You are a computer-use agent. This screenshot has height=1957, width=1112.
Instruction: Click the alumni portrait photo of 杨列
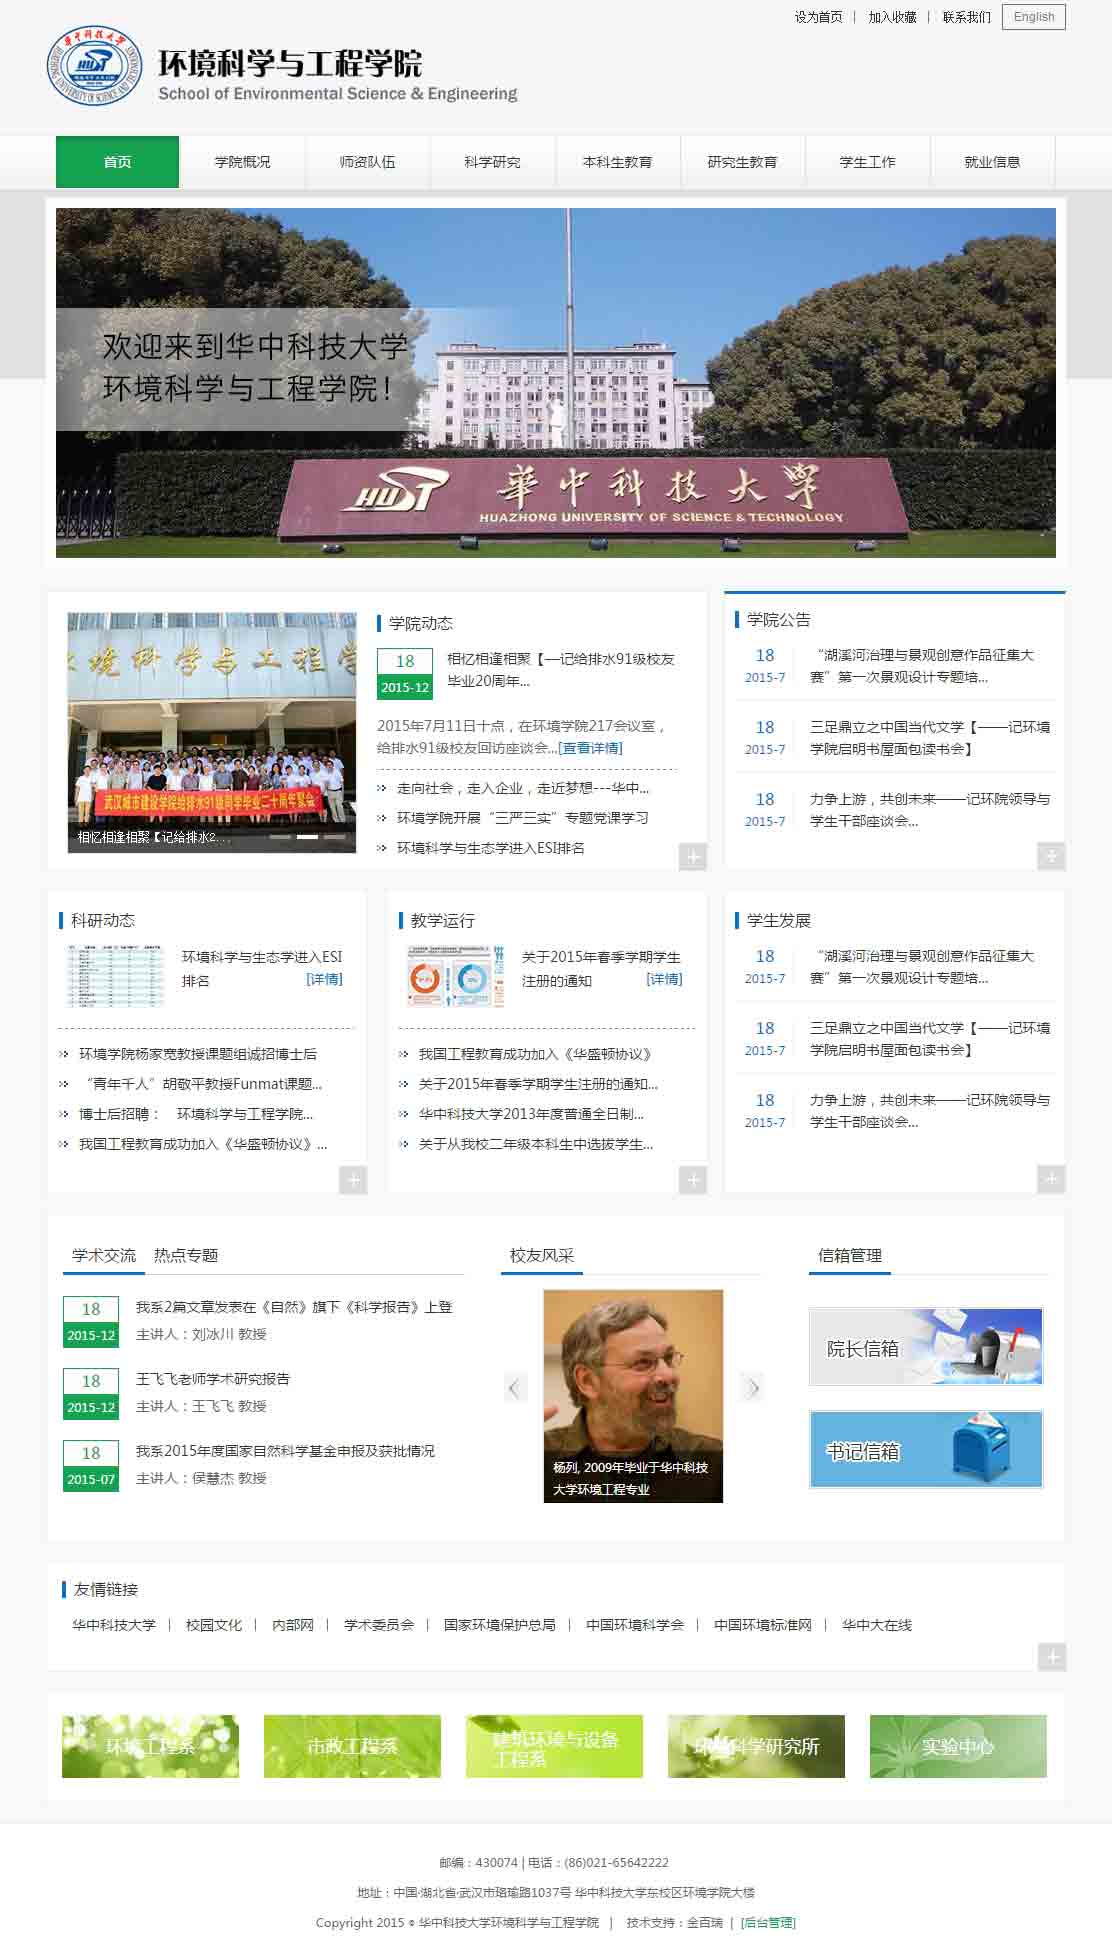pyautogui.click(x=633, y=1396)
